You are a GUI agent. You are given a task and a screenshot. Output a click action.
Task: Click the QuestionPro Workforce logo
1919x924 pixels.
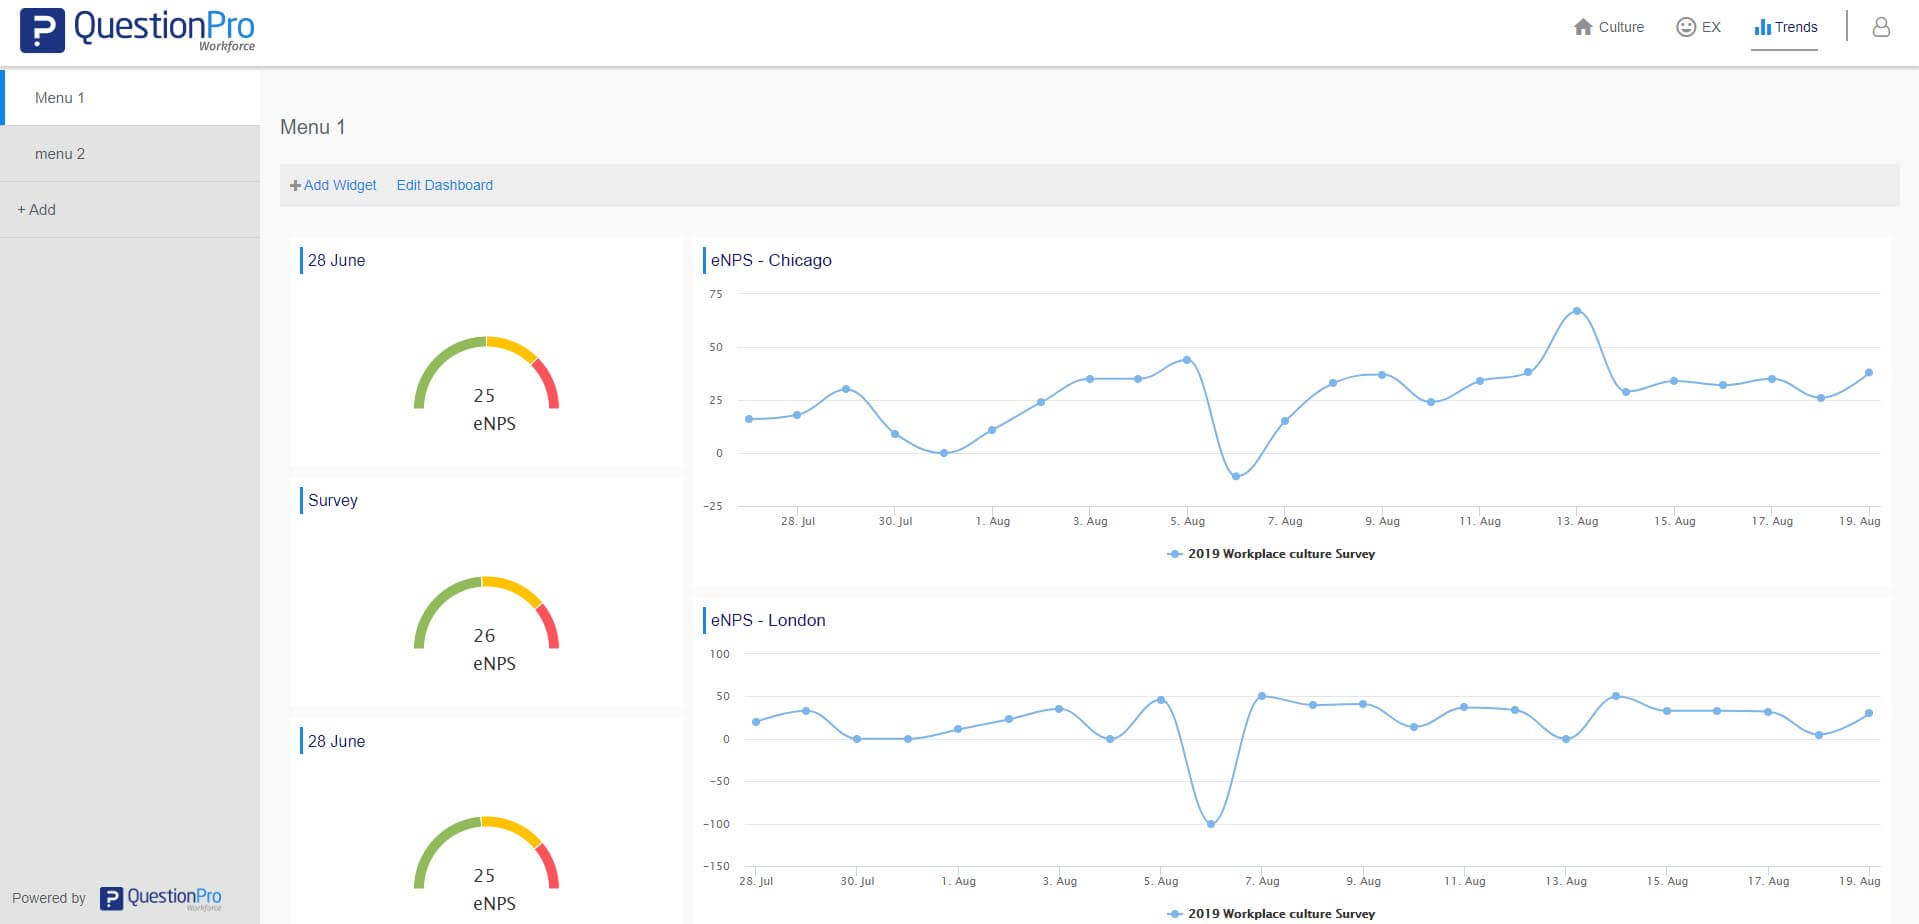pos(138,30)
